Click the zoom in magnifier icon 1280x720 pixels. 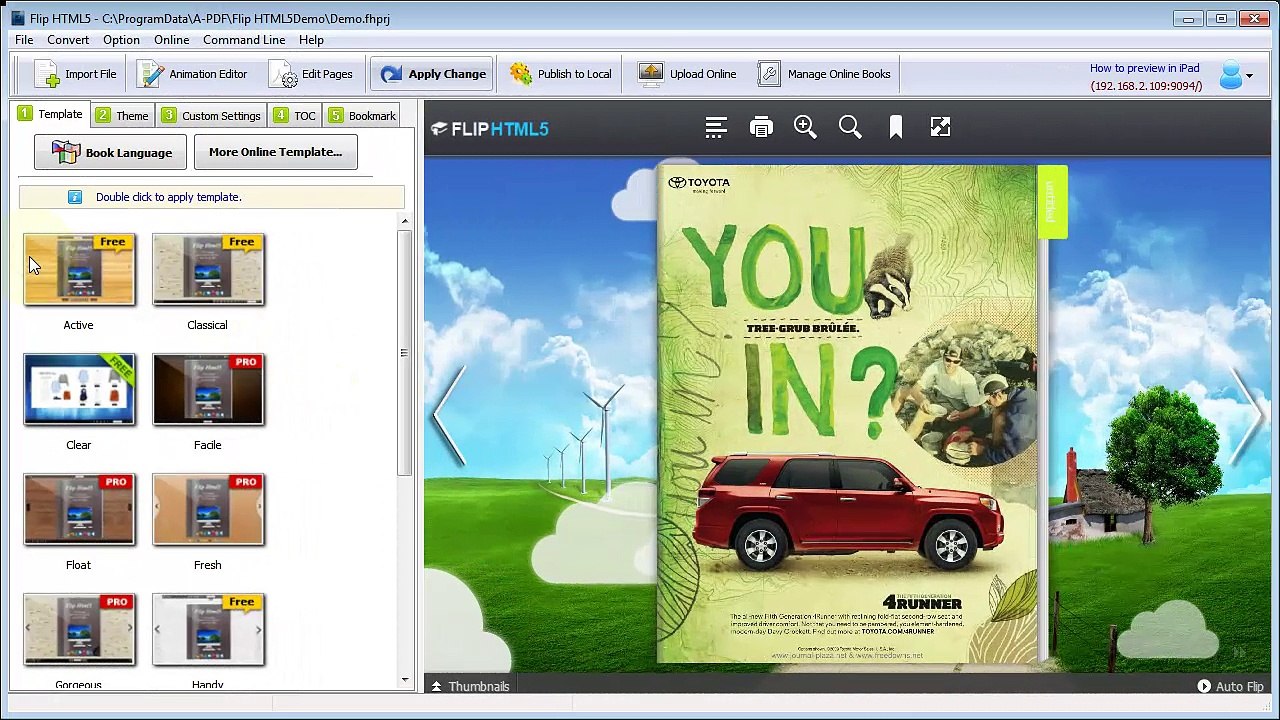pos(805,127)
